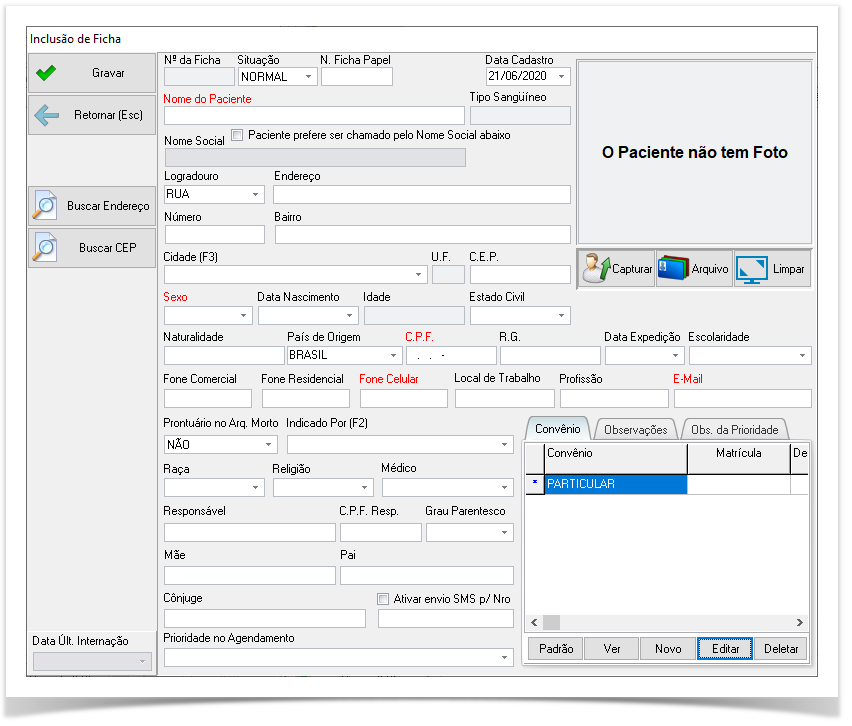Click the Buscar Endereço magnifier icon
The image size is (852, 726).
[45, 205]
